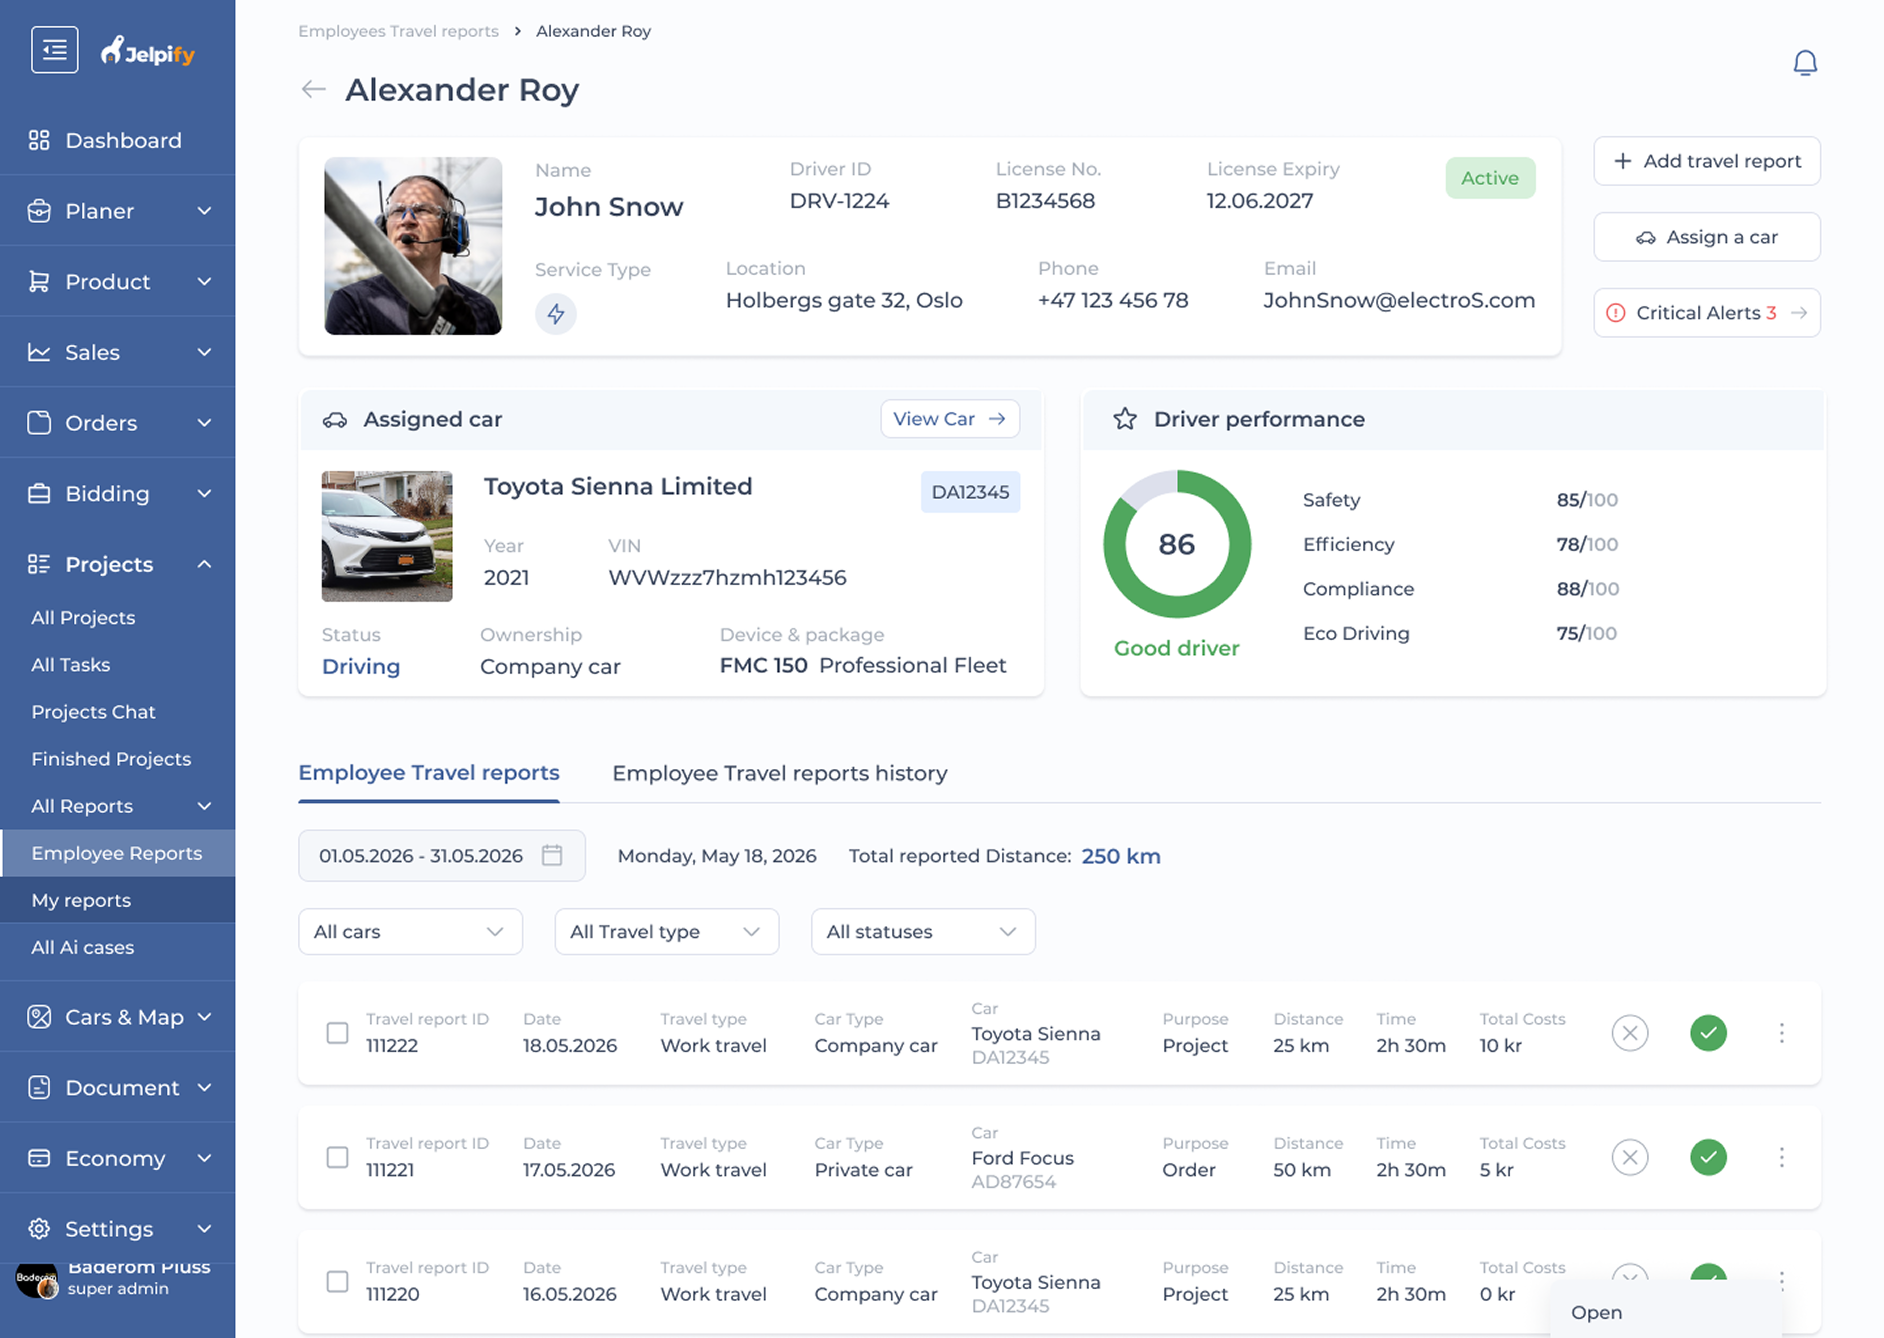
Task: Click the View Car button
Action: point(949,419)
